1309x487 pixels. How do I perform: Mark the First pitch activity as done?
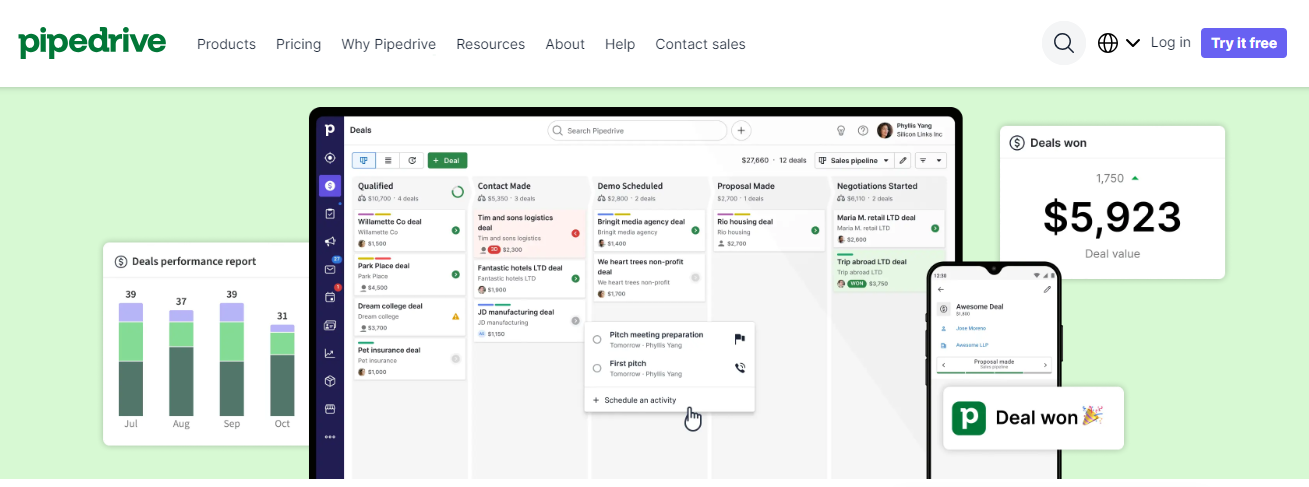597,368
